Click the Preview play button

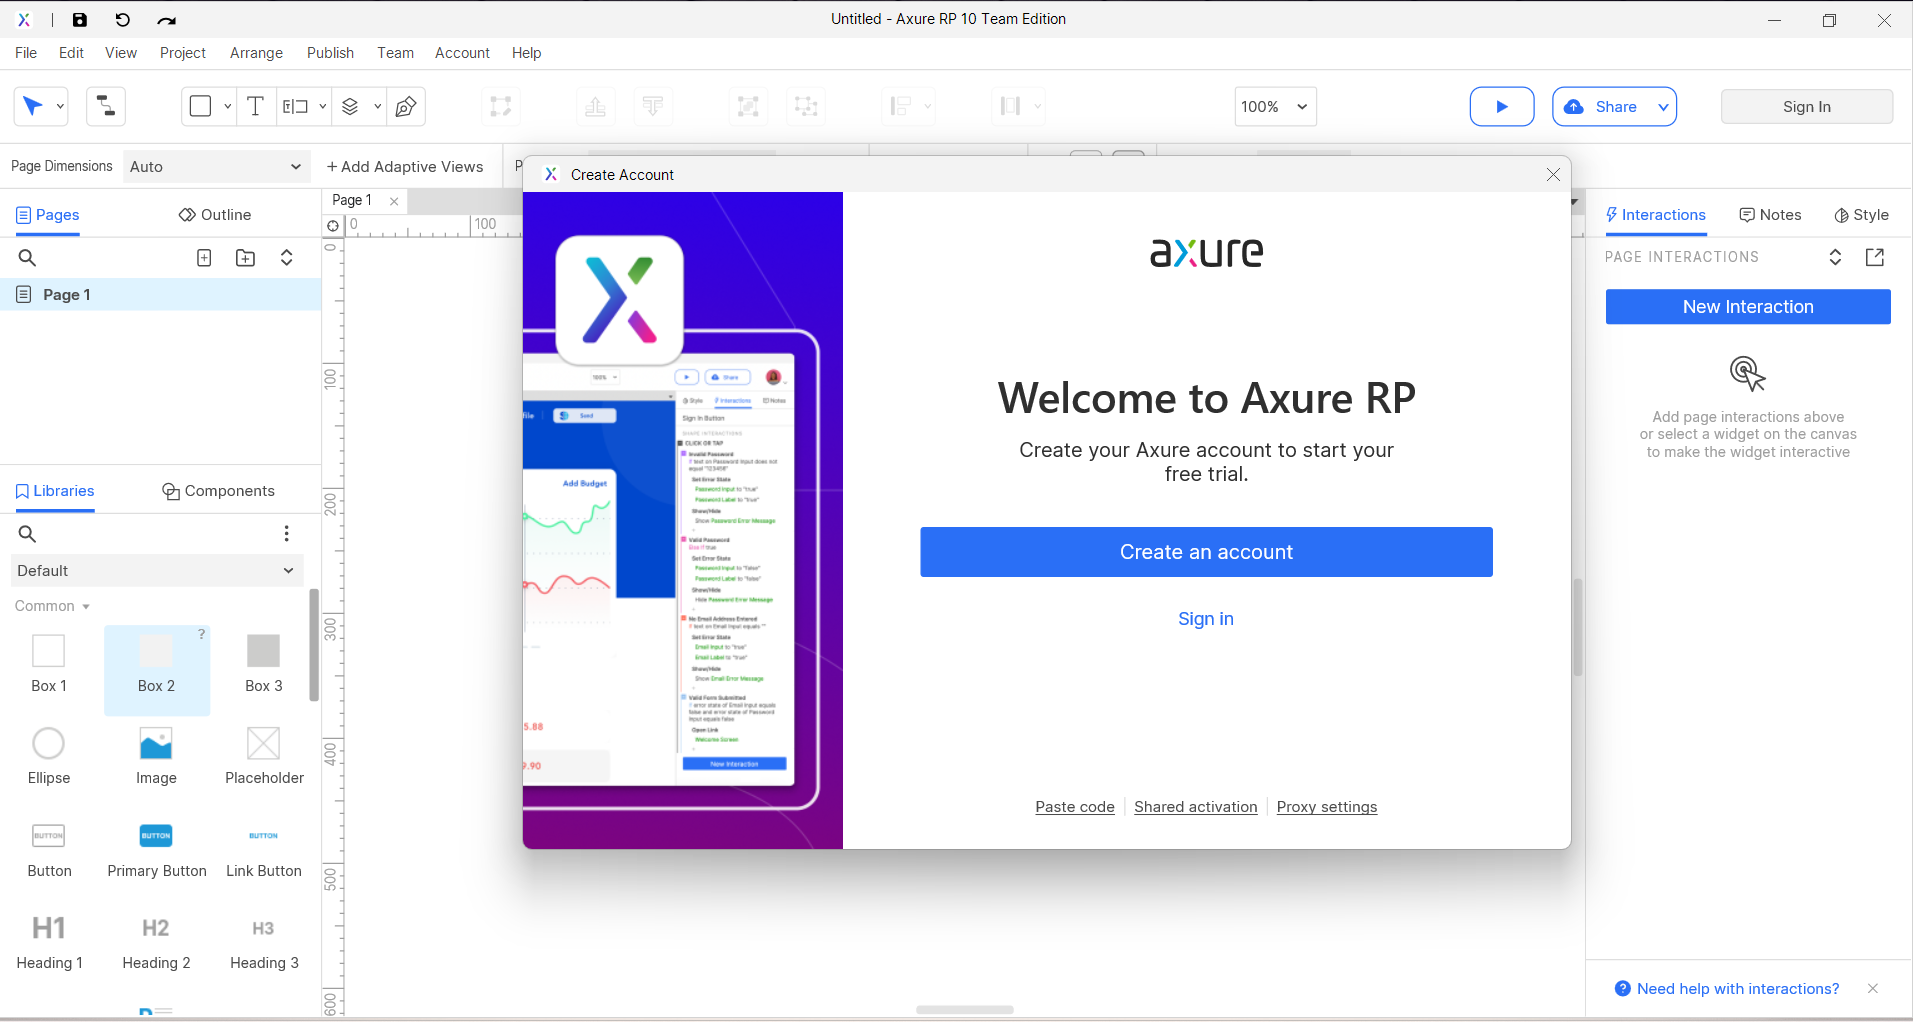(x=1501, y=106)
